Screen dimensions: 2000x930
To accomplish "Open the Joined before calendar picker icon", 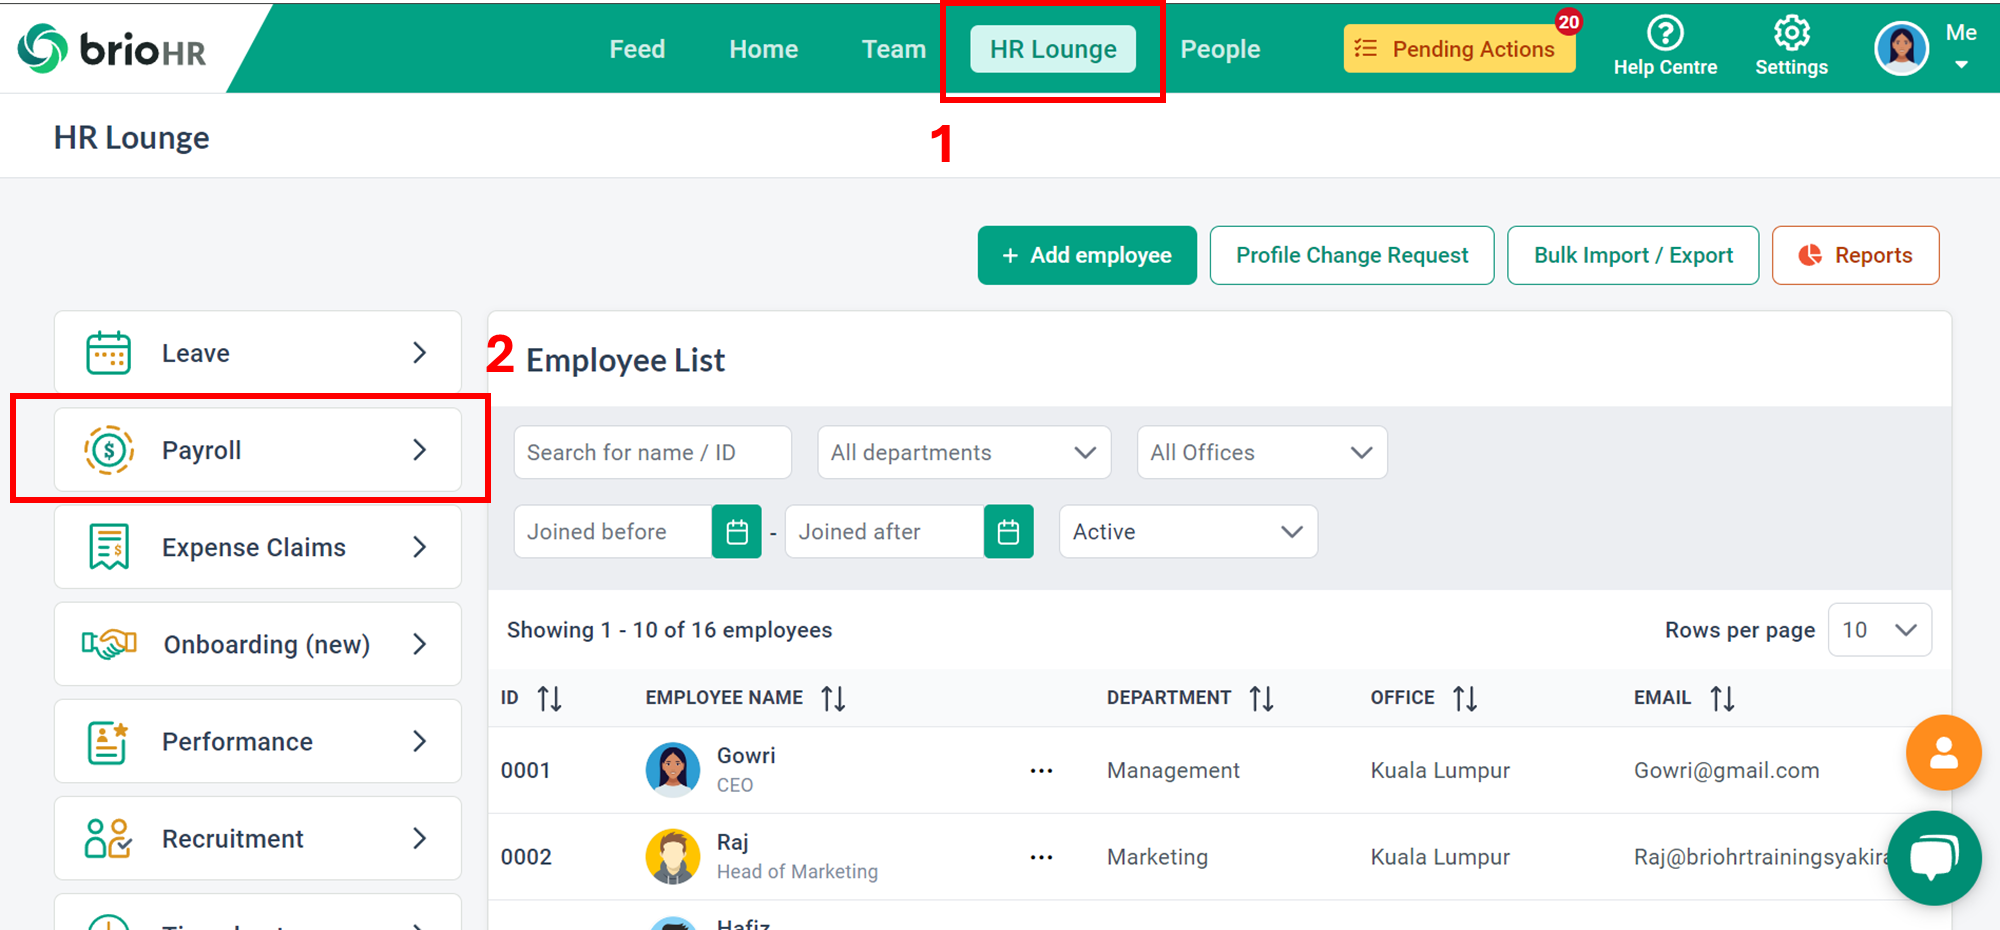I will pos(737,531).
